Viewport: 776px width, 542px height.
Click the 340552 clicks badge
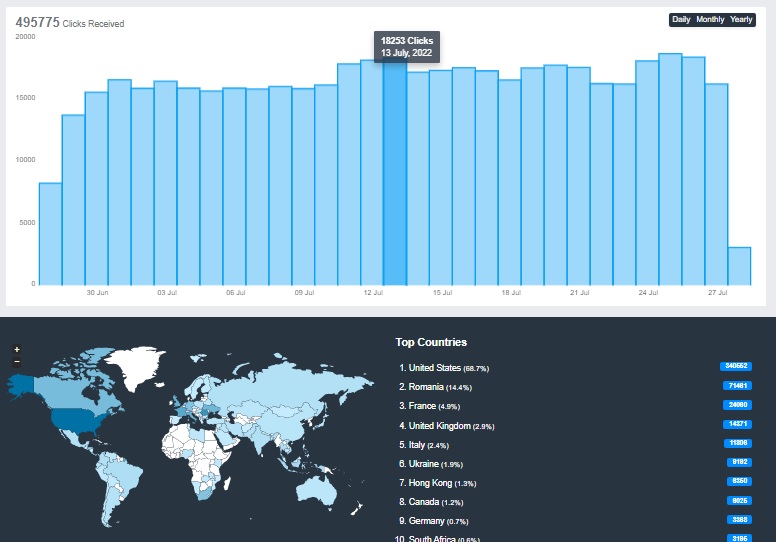pyautogui.click(x=735, y=367)
